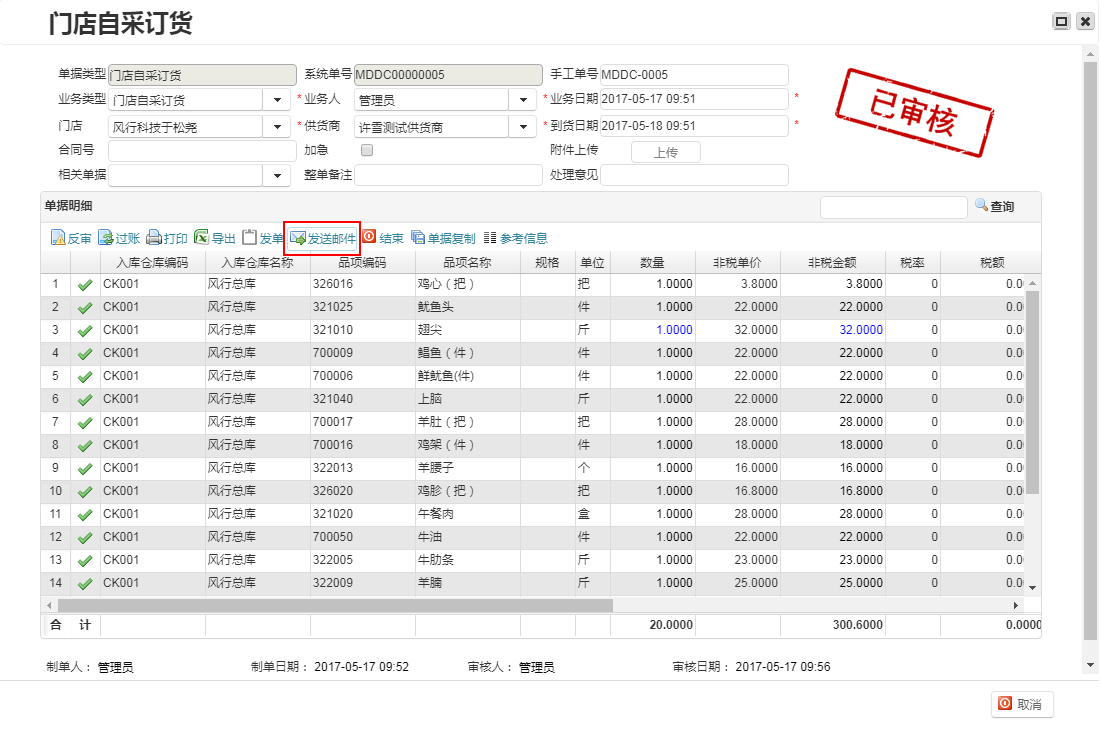The image size is (1101, 730).
Task: Expand the 供货商 supplier dropdown arrow
Action: pyautogui.click(x=523, y=127)
